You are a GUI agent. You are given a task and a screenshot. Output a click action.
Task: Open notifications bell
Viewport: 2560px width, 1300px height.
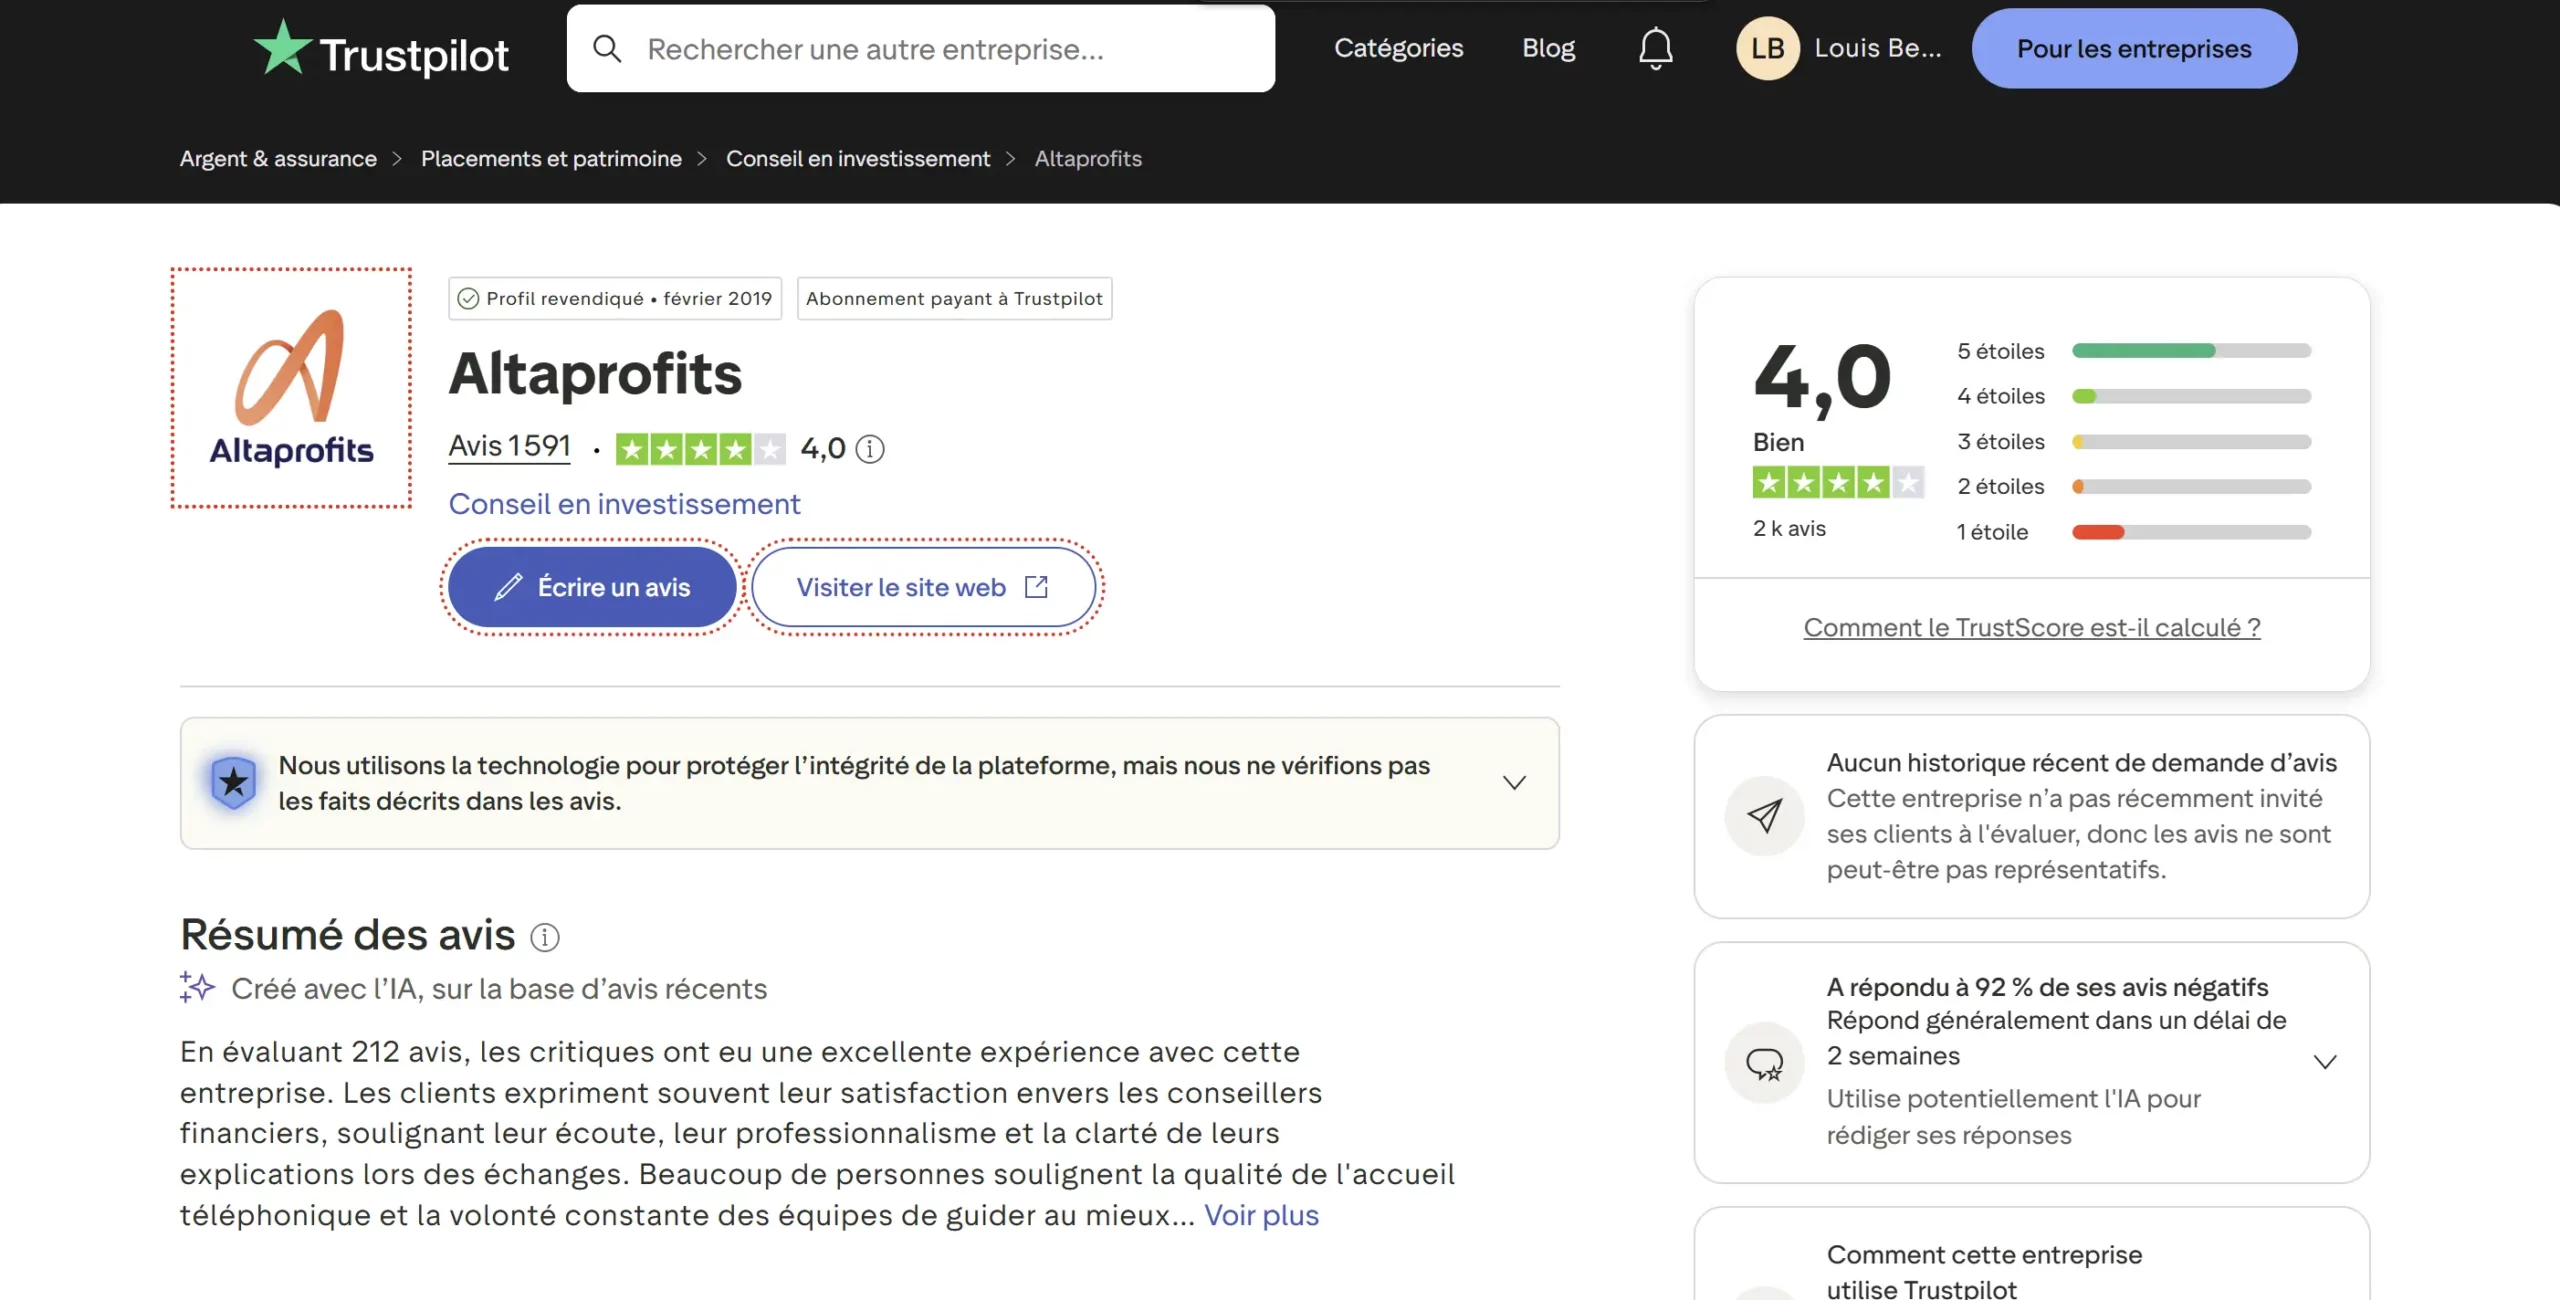(x=1655, y=48)
